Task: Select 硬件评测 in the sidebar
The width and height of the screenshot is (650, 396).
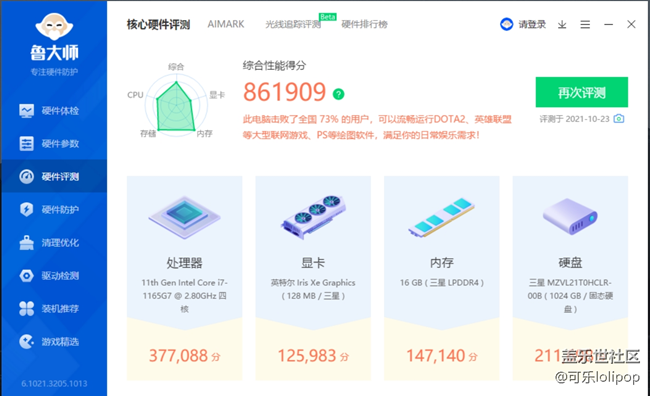Action: pos(54,177)
